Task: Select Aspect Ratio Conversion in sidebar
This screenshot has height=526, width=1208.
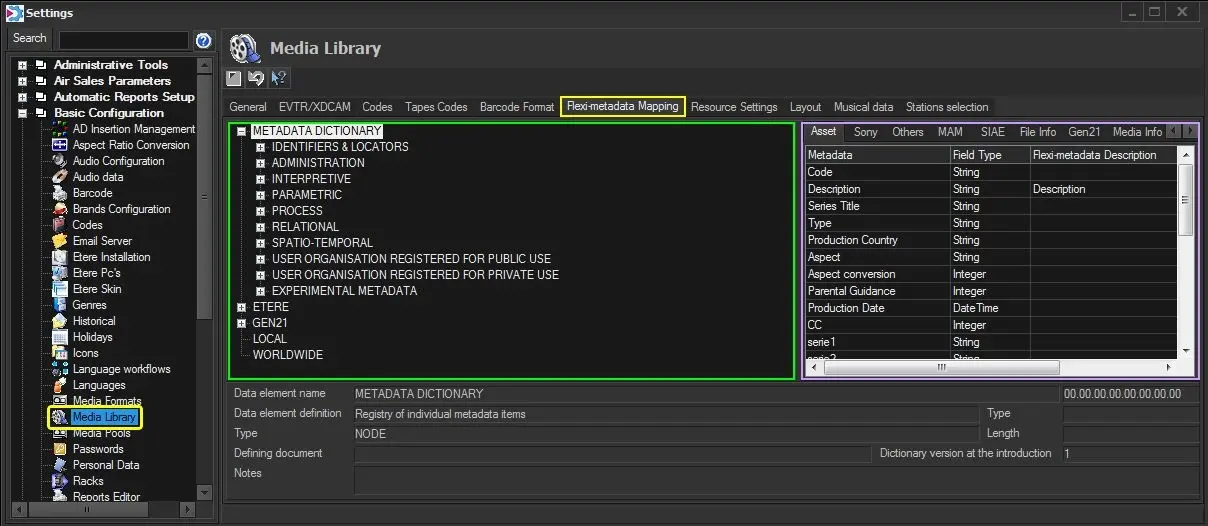Action: 130,145
